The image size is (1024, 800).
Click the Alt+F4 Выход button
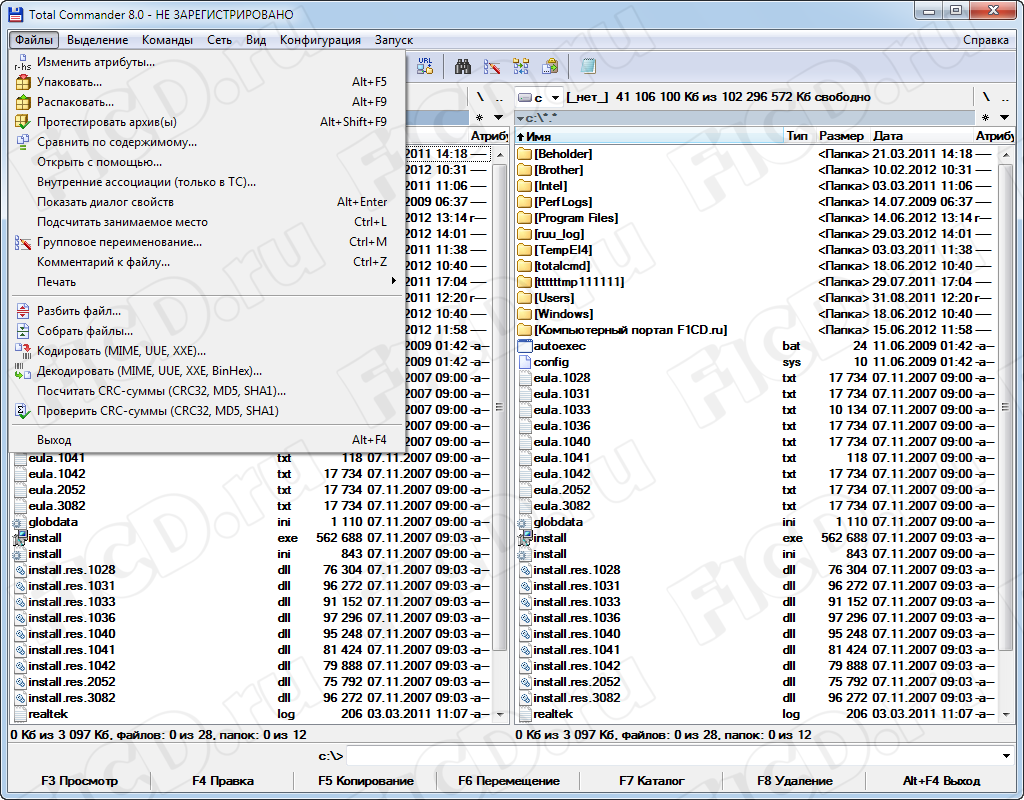pyautogui.click(x=941, y=781)
